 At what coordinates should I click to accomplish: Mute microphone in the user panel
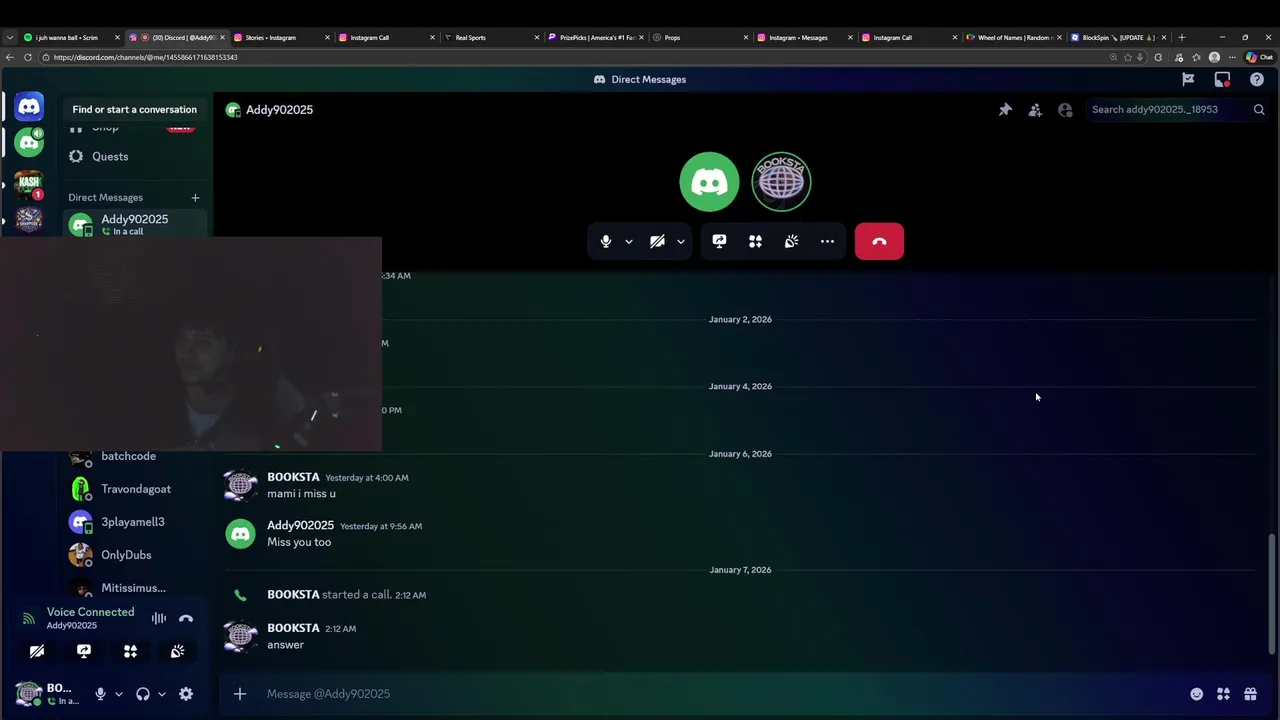pyautogui.click(x=100, y=694)
